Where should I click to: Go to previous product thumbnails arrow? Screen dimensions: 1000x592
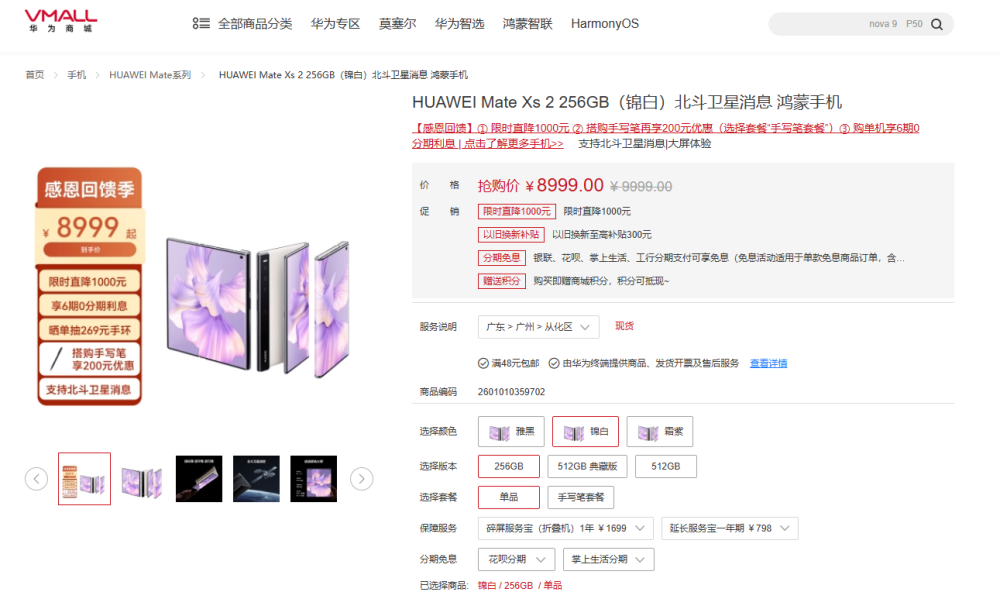pos(36,478)
